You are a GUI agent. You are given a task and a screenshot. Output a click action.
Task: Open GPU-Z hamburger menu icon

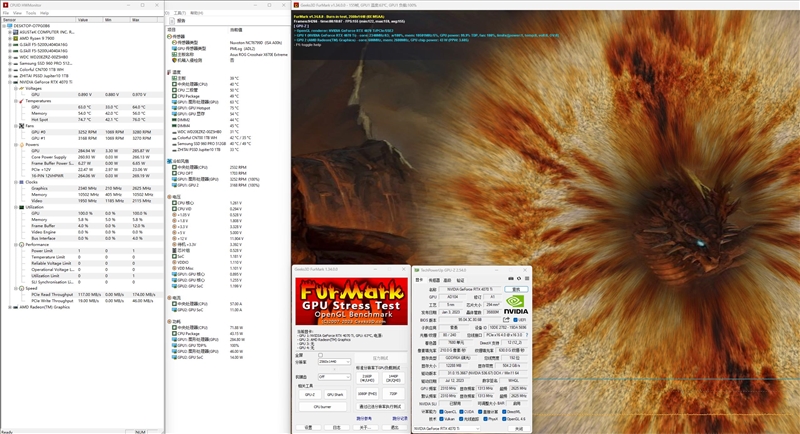pos(527,279)
